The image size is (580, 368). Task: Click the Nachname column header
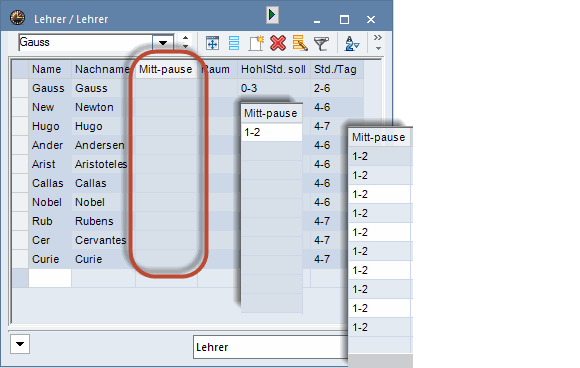coord(102,69)
